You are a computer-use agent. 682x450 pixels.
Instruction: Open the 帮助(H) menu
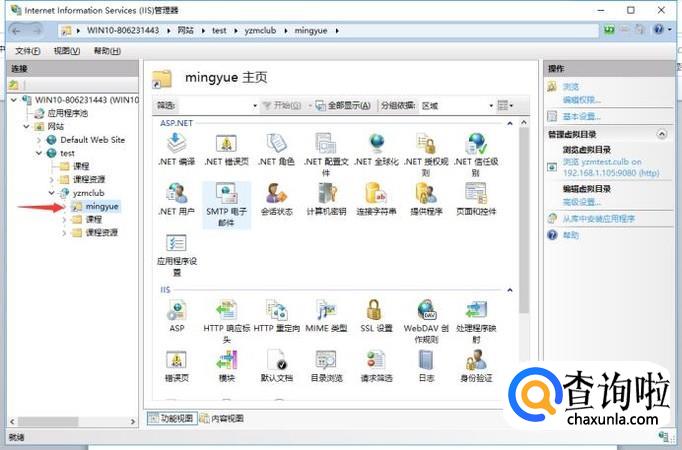click(107, 51)
